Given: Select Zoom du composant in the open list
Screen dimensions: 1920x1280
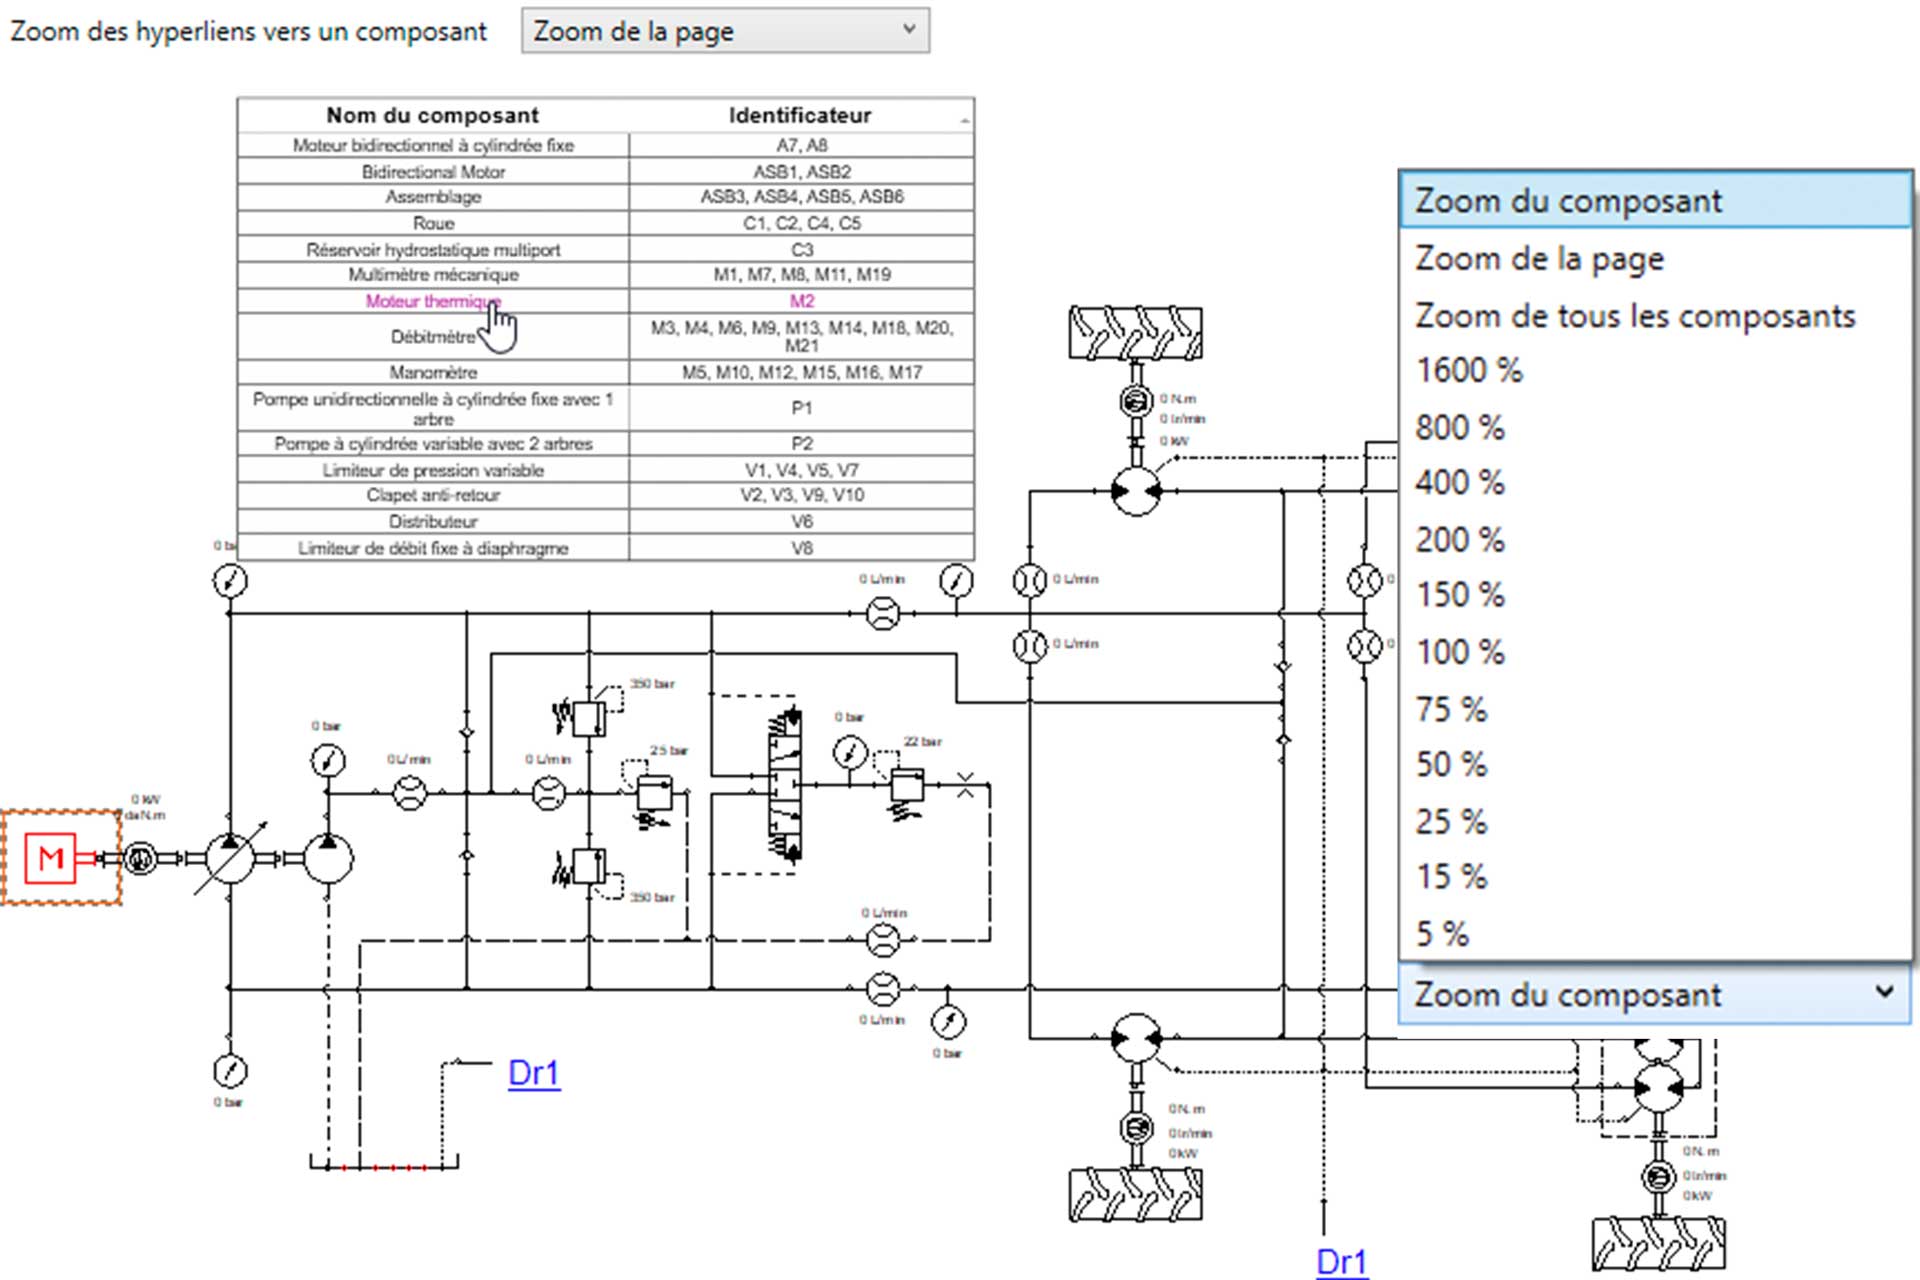Looking at the screenshot, I should (1655, 201).
